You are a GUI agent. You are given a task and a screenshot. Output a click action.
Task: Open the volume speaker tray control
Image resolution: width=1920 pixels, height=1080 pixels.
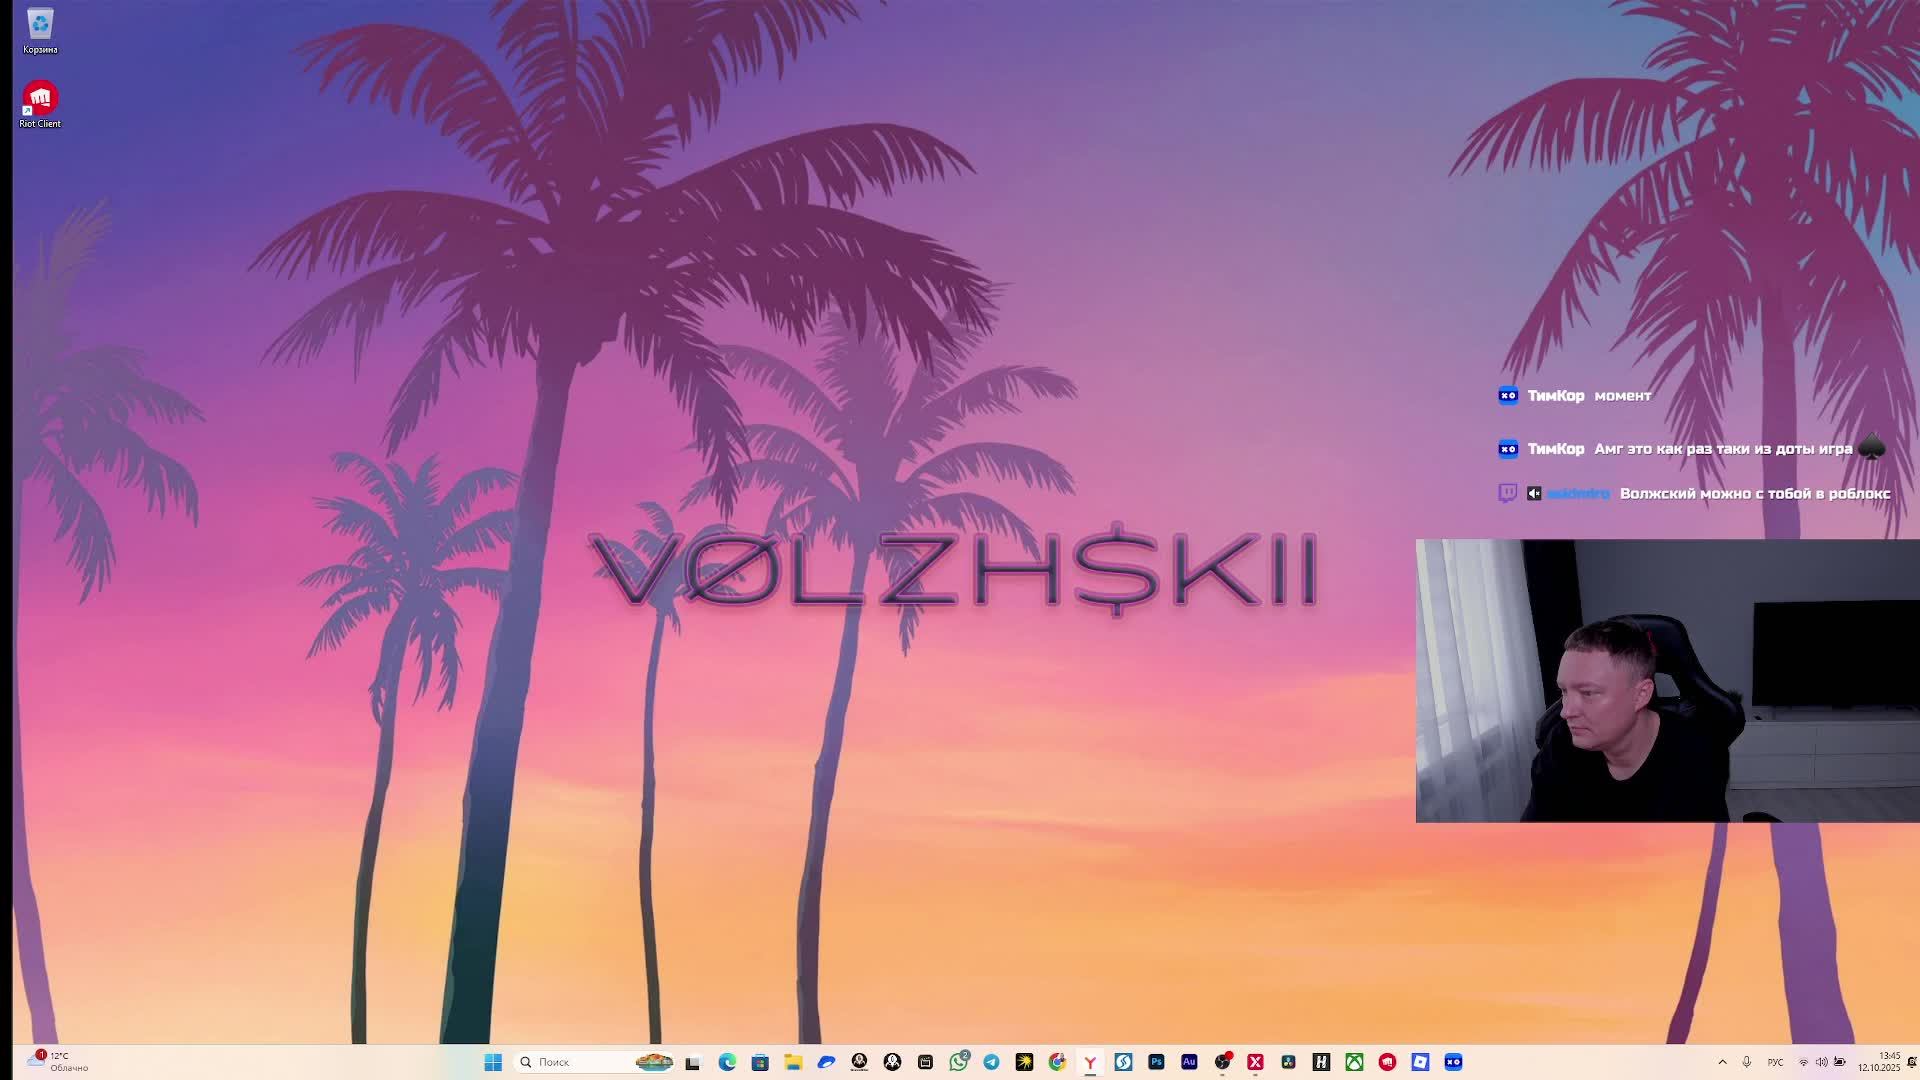click(x=1821, y=1062)
